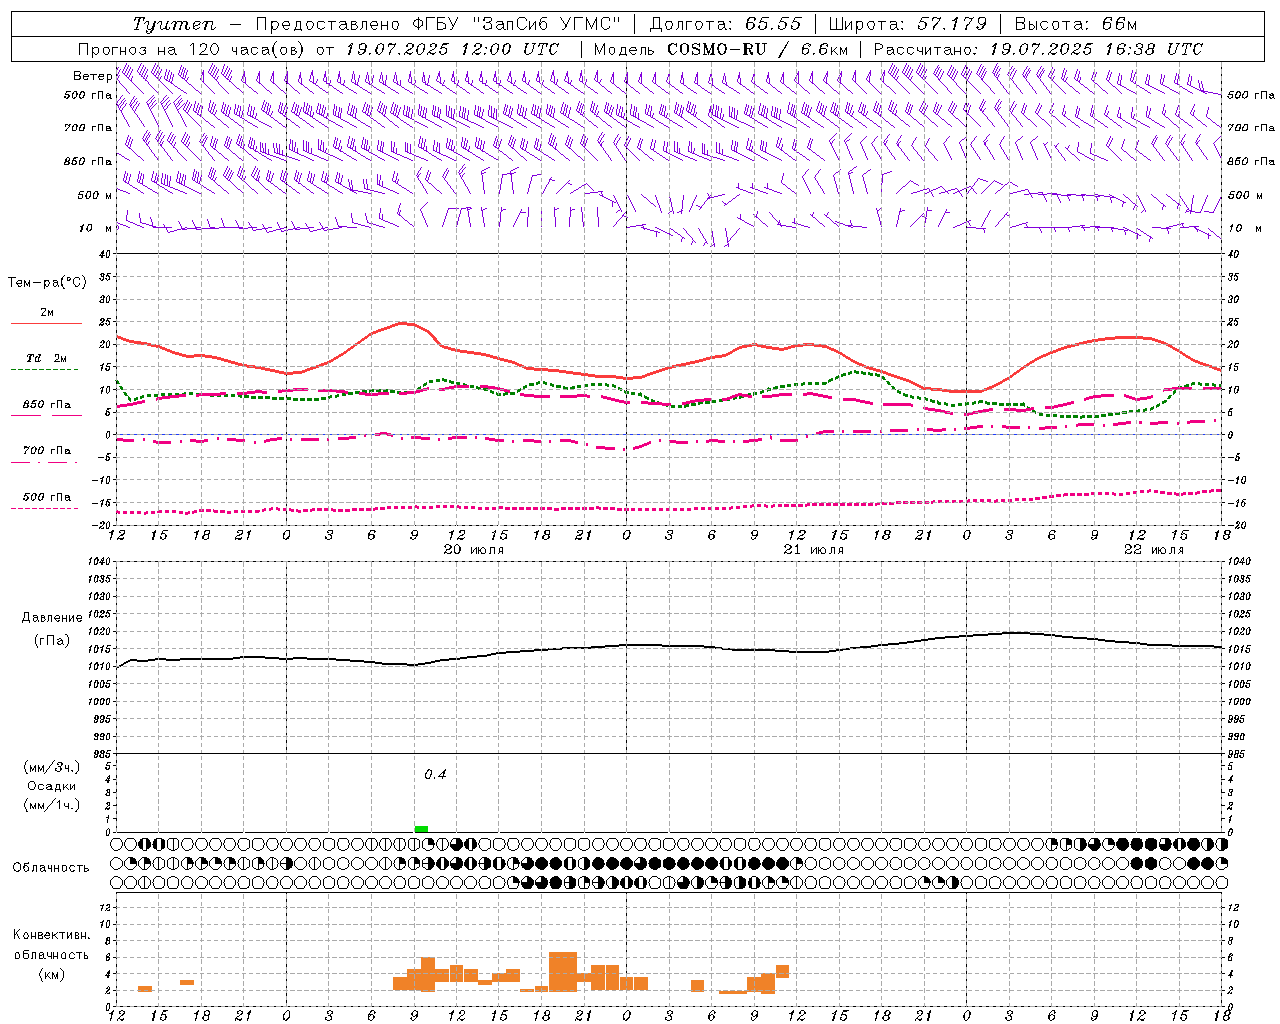Click the Давление pressure panel label

point(52,618)
